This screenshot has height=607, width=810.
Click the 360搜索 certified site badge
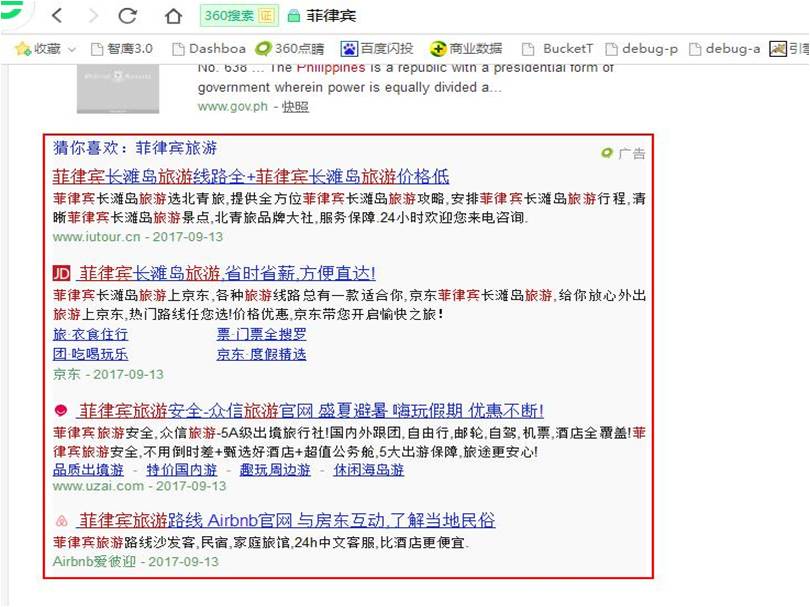tap(239, 15)
